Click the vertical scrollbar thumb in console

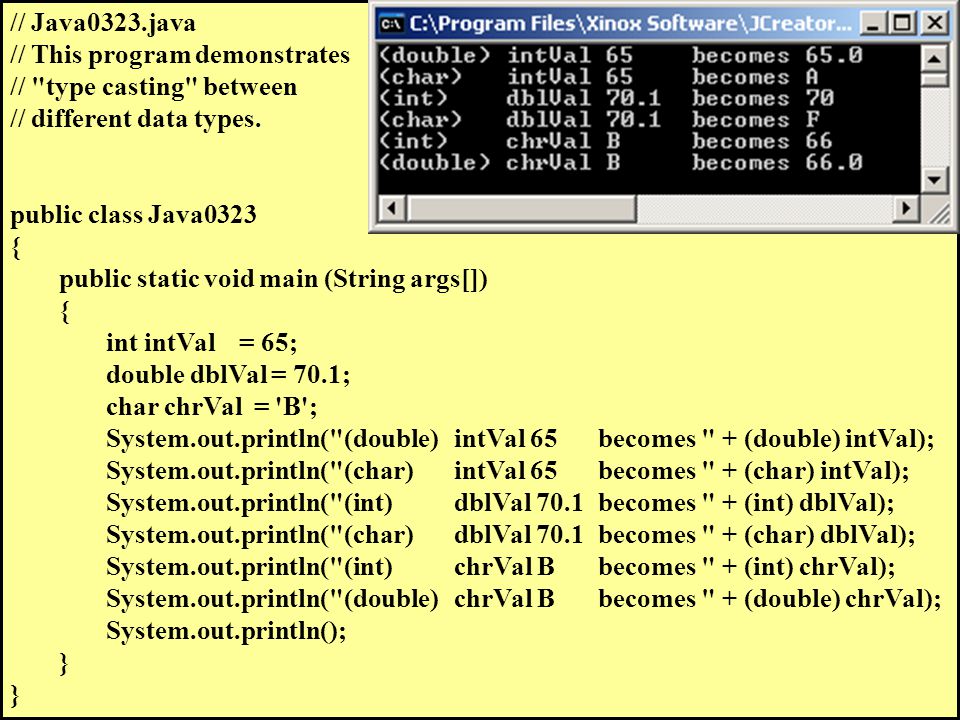934,79
